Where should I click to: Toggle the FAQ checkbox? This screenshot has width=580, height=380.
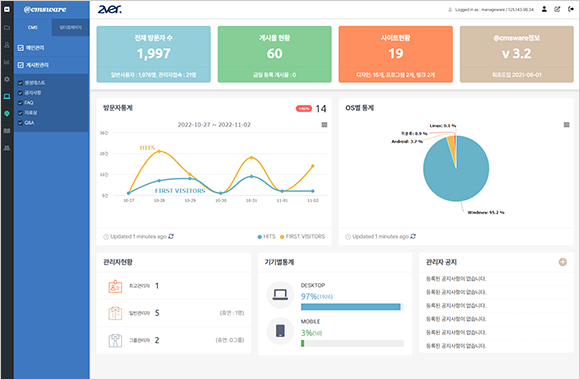pyautogui.click(x=20, y=102)
